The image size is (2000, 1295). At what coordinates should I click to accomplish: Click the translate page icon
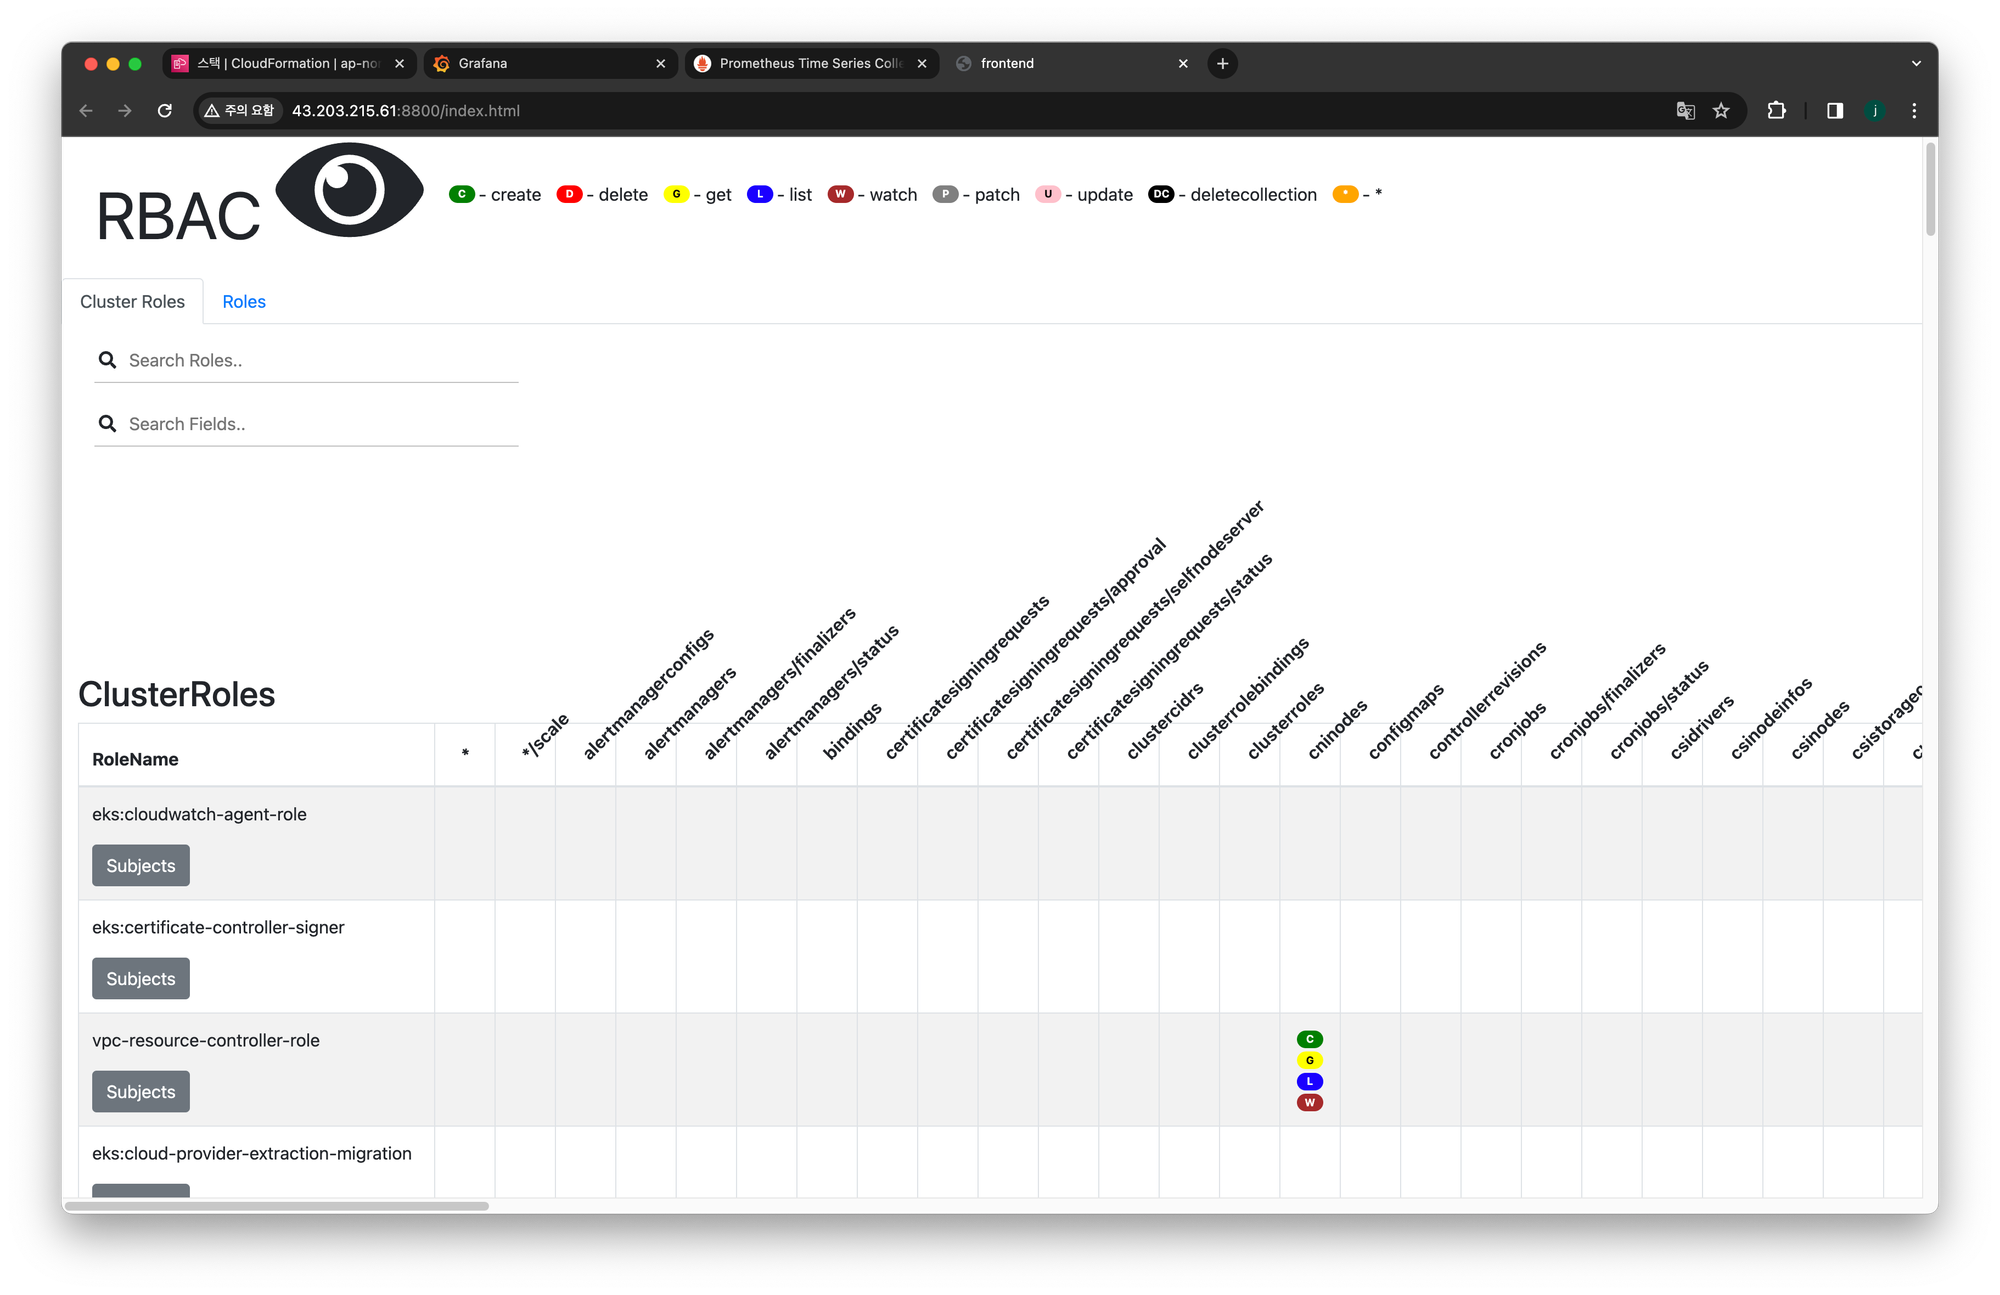(1686, 111)
